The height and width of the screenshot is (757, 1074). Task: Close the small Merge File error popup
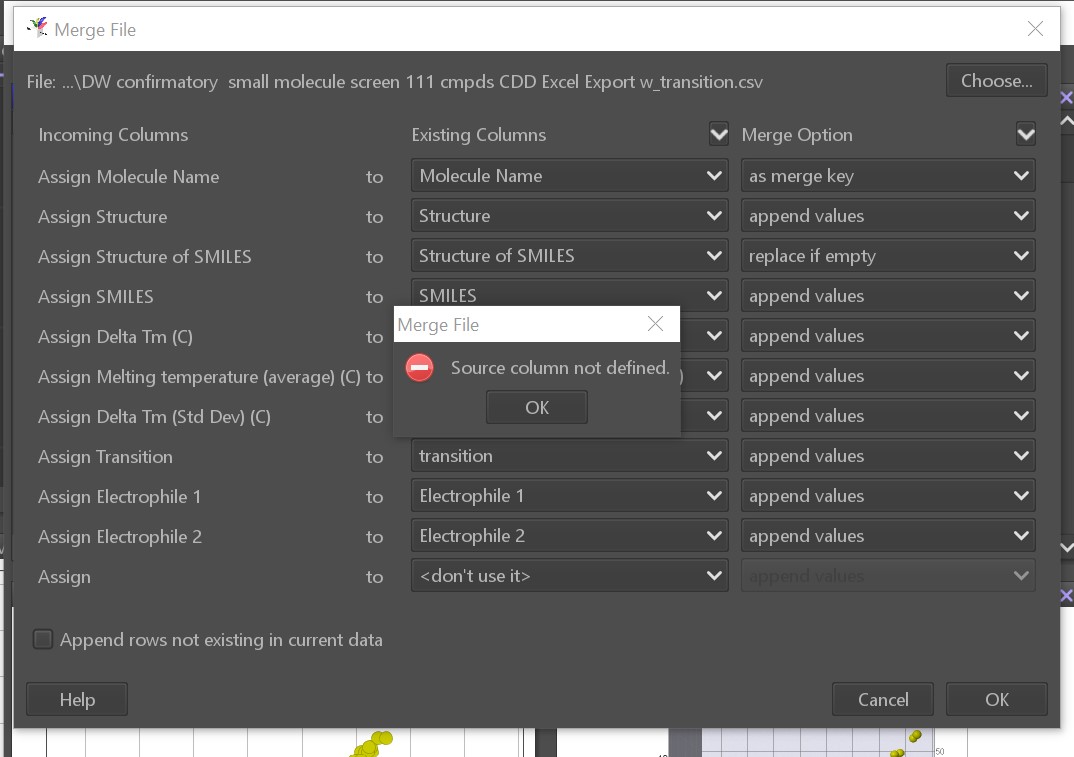click(655, 324)
